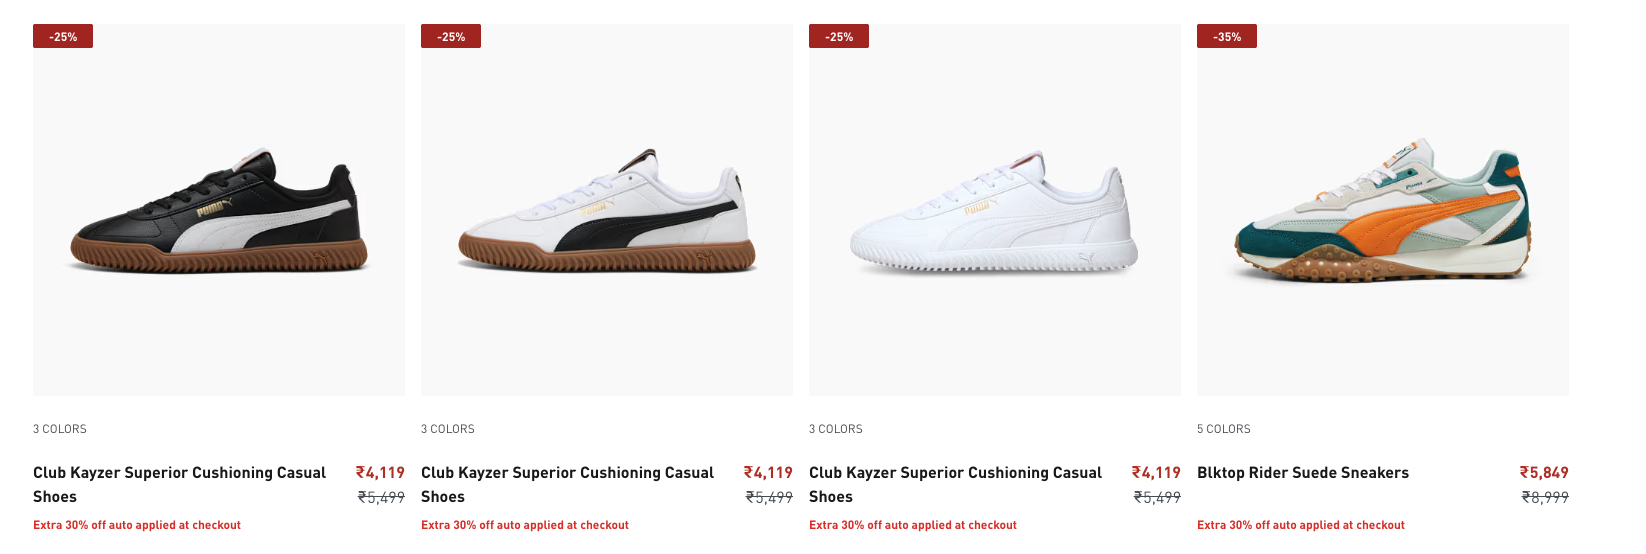Click title of white Club Kayzer with black stripe
This screenshot has width=1646, height=554.
(x=567, y=484)
